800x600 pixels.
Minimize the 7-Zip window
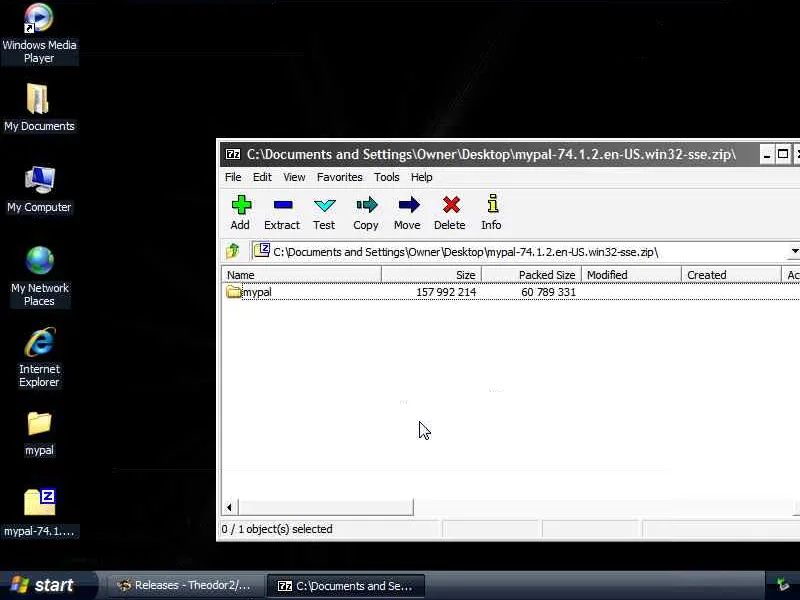pos(767,155)
